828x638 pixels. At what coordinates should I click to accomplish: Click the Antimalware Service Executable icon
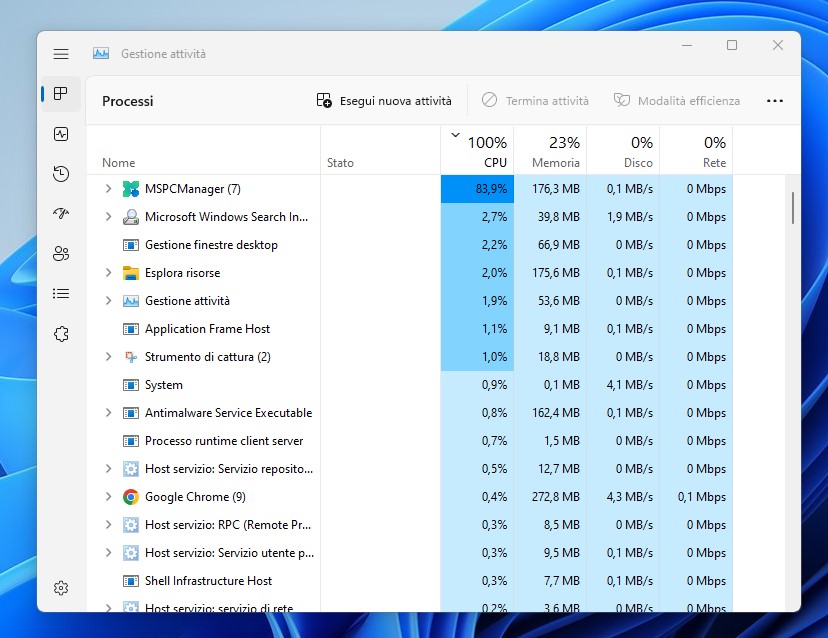point(130,413)
